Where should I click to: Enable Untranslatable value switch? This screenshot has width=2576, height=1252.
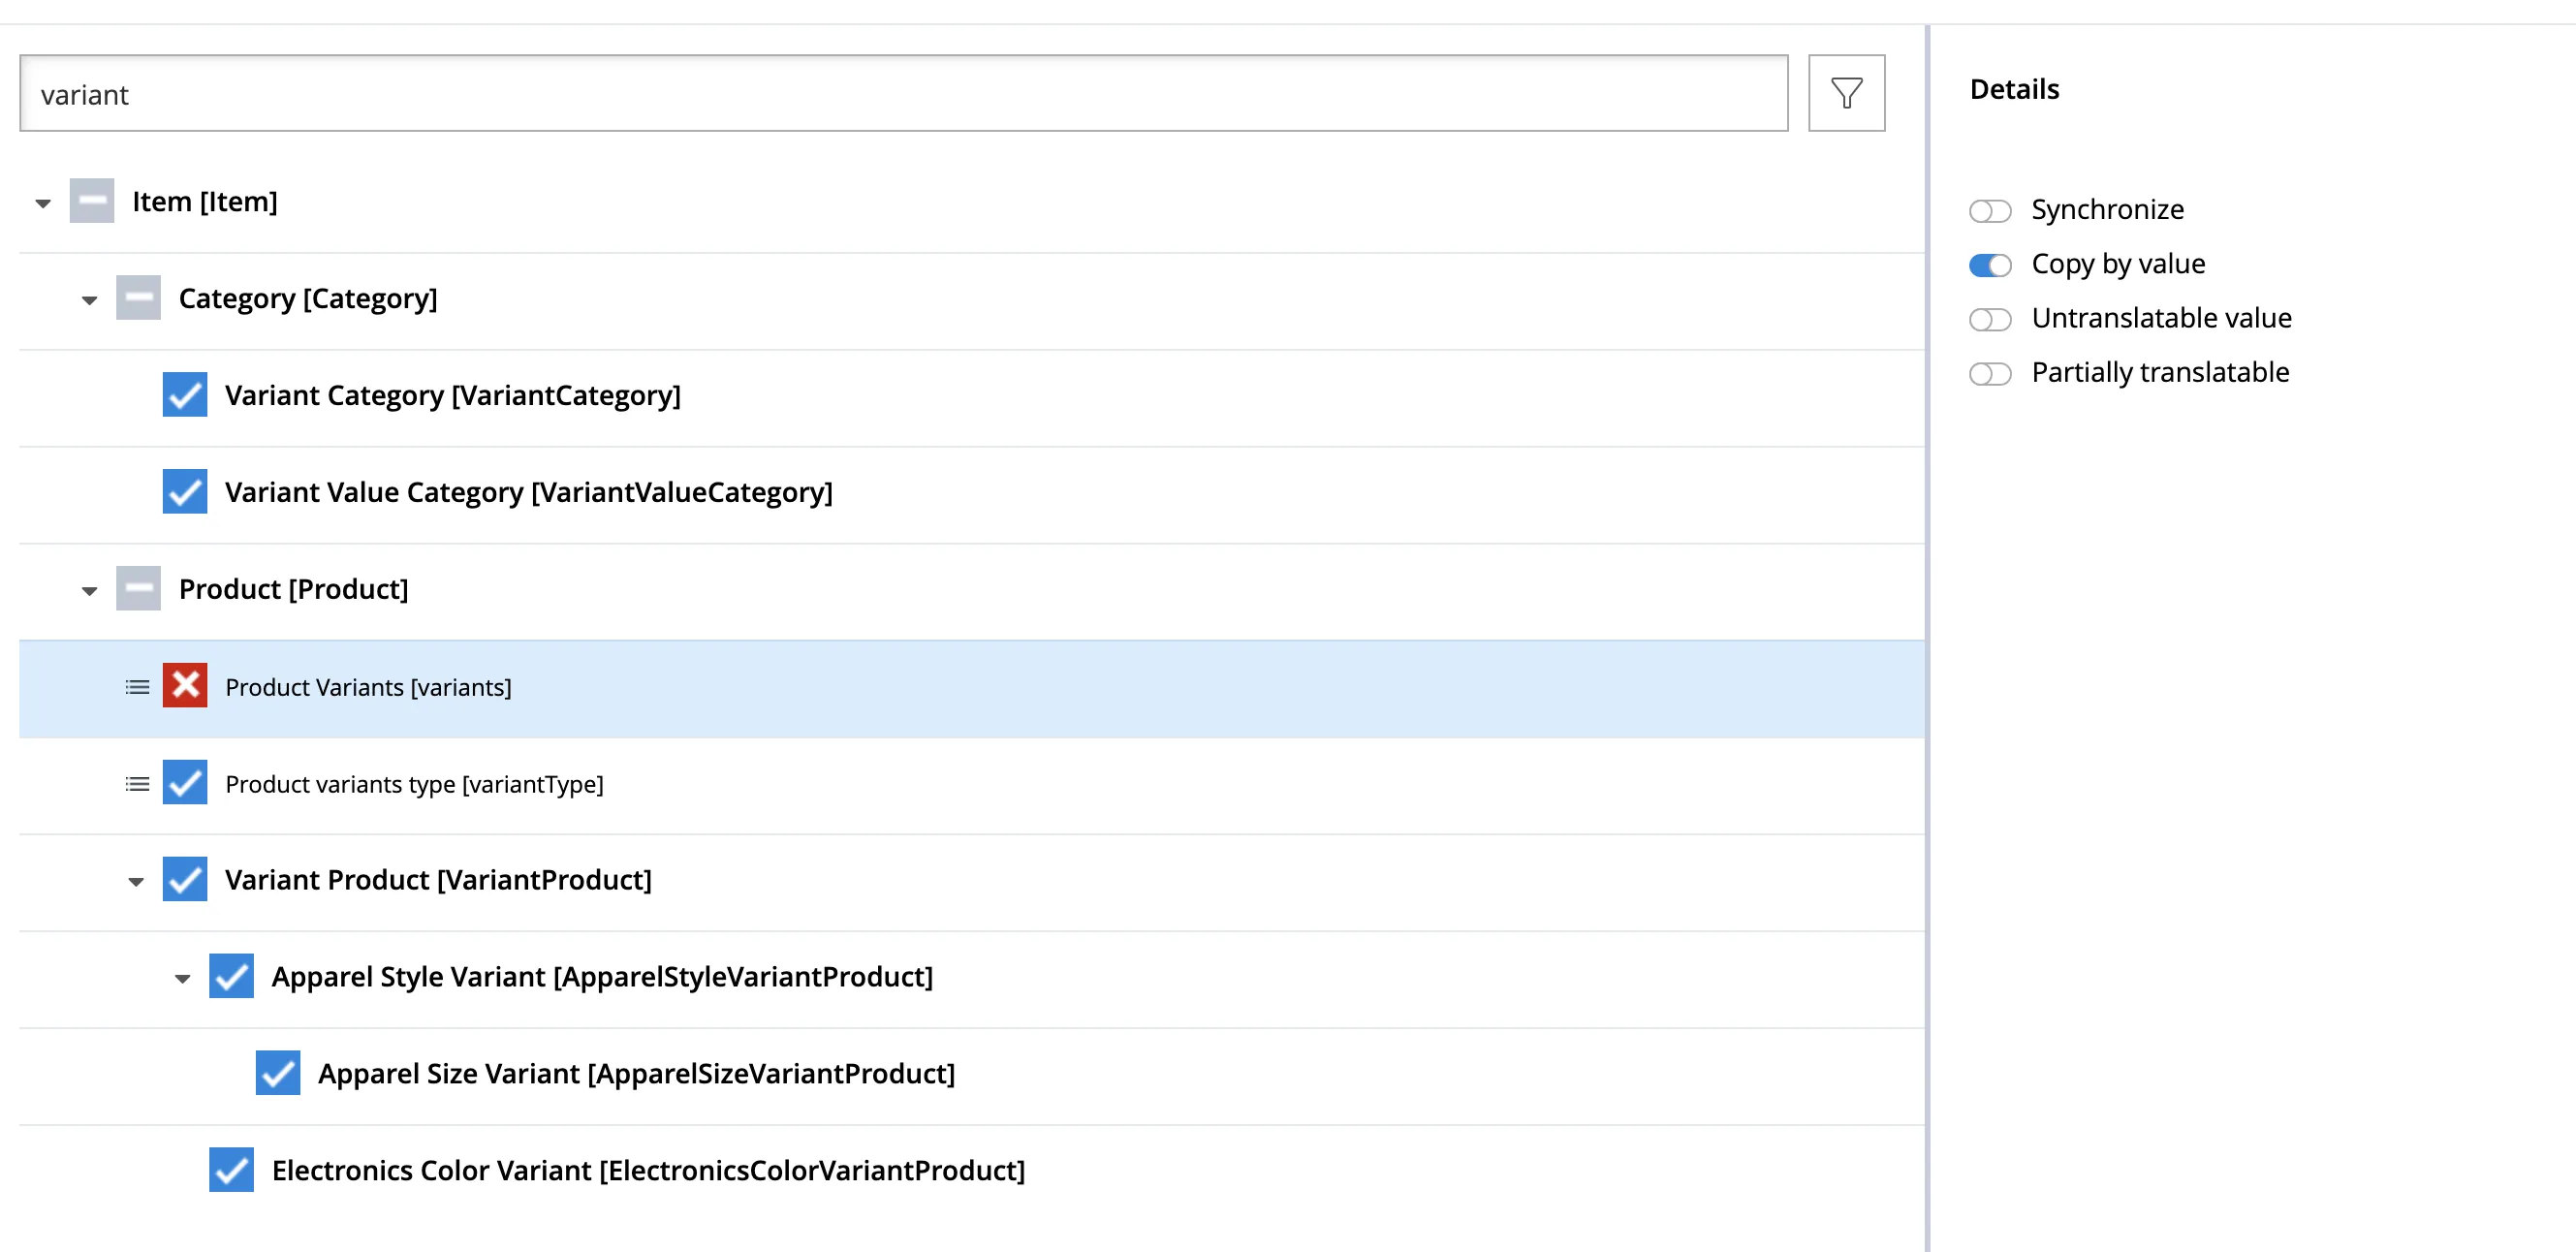click(1989, 319)
